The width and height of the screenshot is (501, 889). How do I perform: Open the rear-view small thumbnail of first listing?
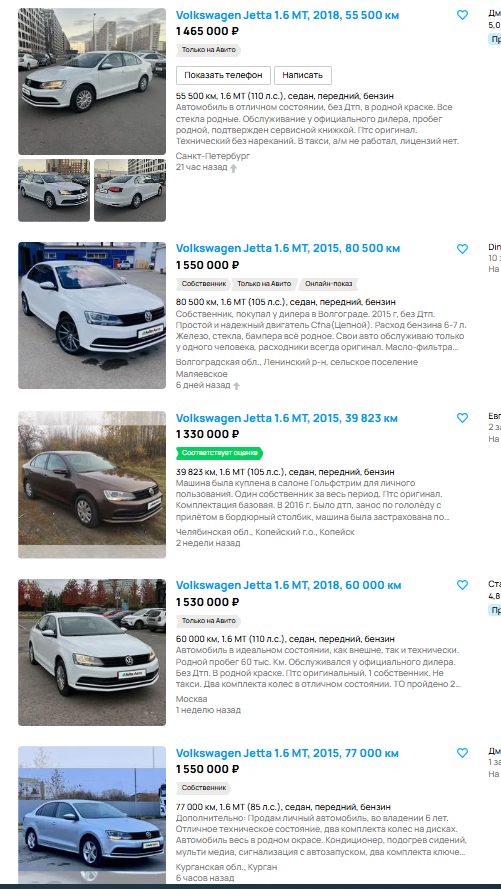tap(130, 190)
